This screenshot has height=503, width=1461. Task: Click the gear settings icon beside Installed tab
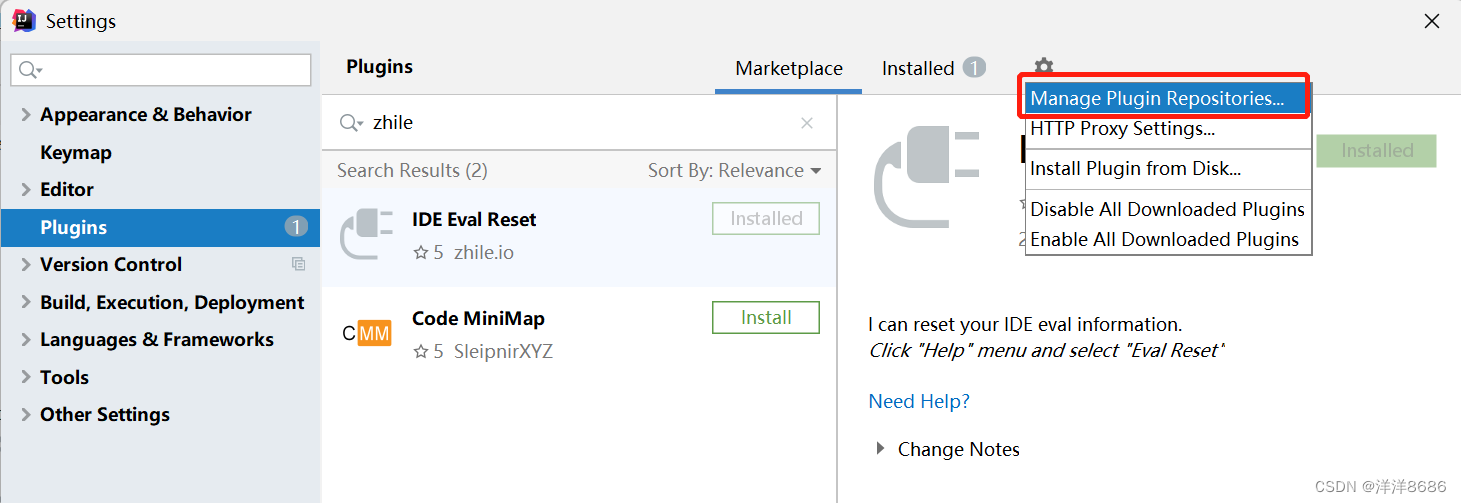click(x=1043, y=66)
